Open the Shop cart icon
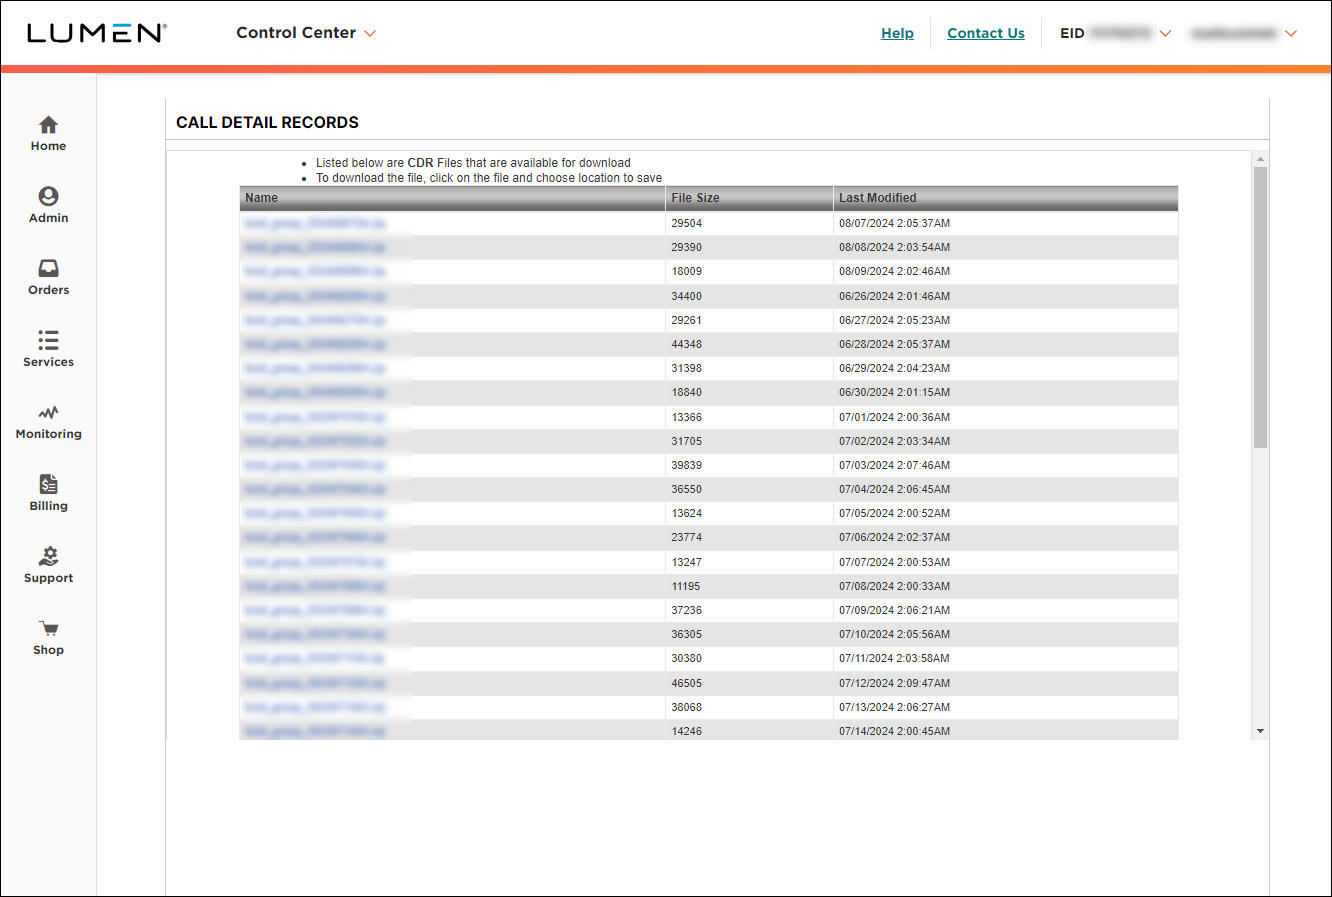Image resolution: width=1332 pixels, height=897 pixels. [x=48, y=629]
